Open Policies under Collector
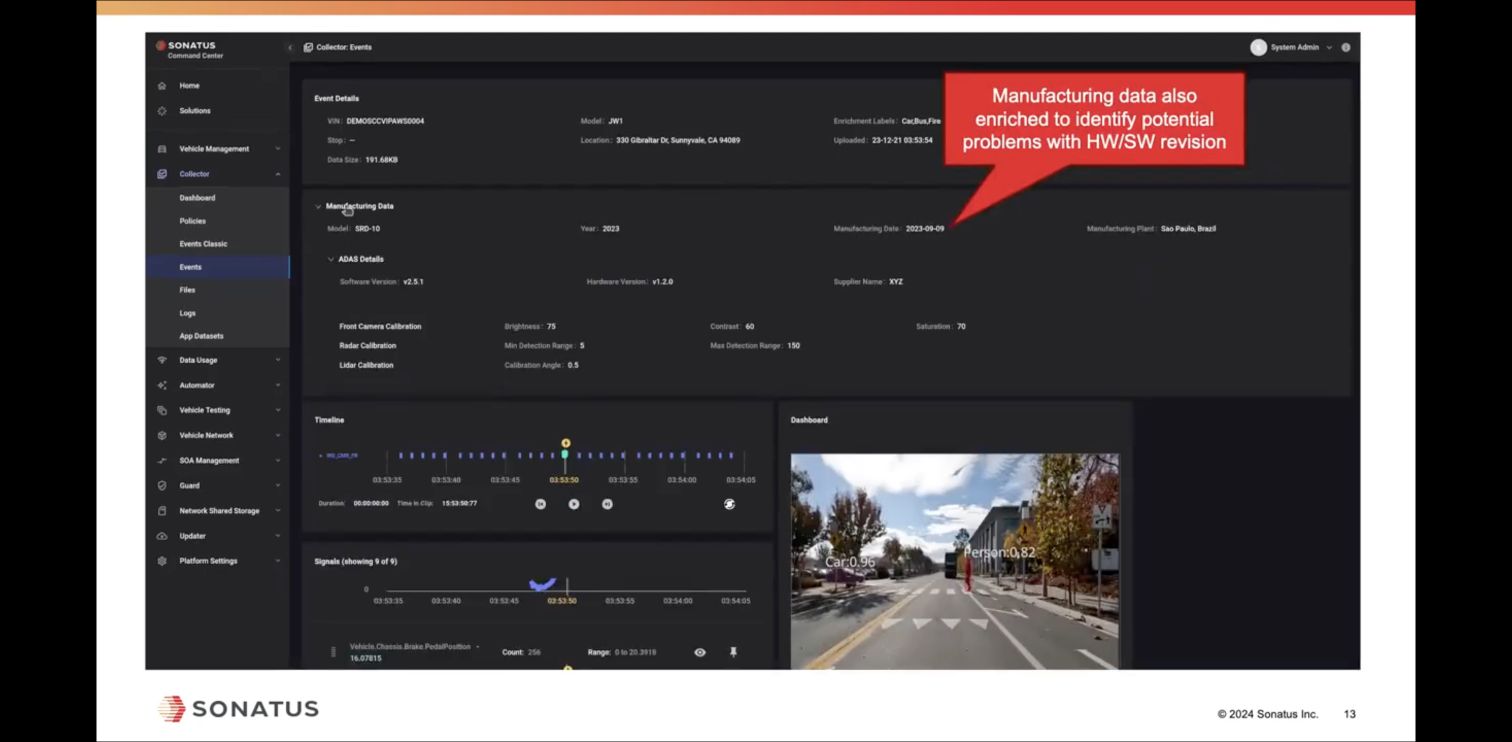 coord(193,221)
